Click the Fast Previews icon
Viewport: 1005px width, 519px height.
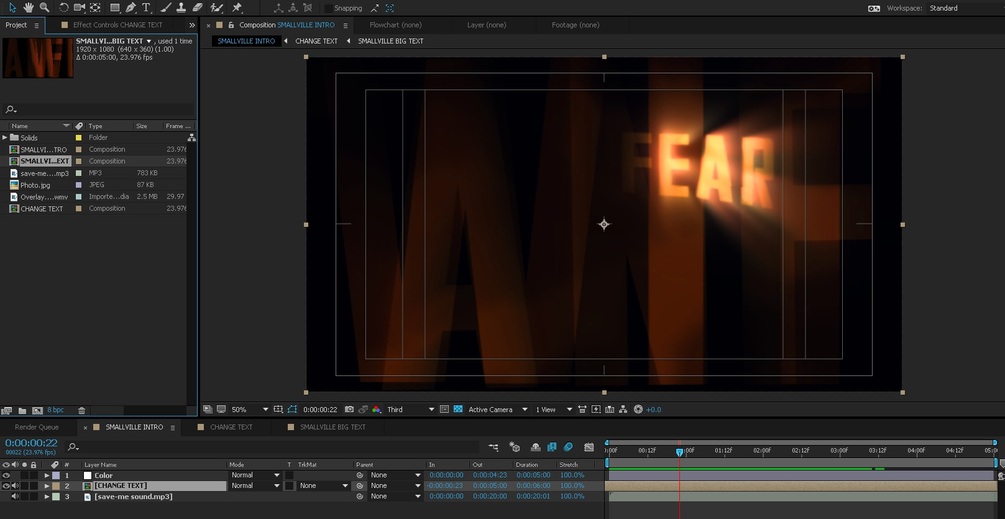click(595, 409)
